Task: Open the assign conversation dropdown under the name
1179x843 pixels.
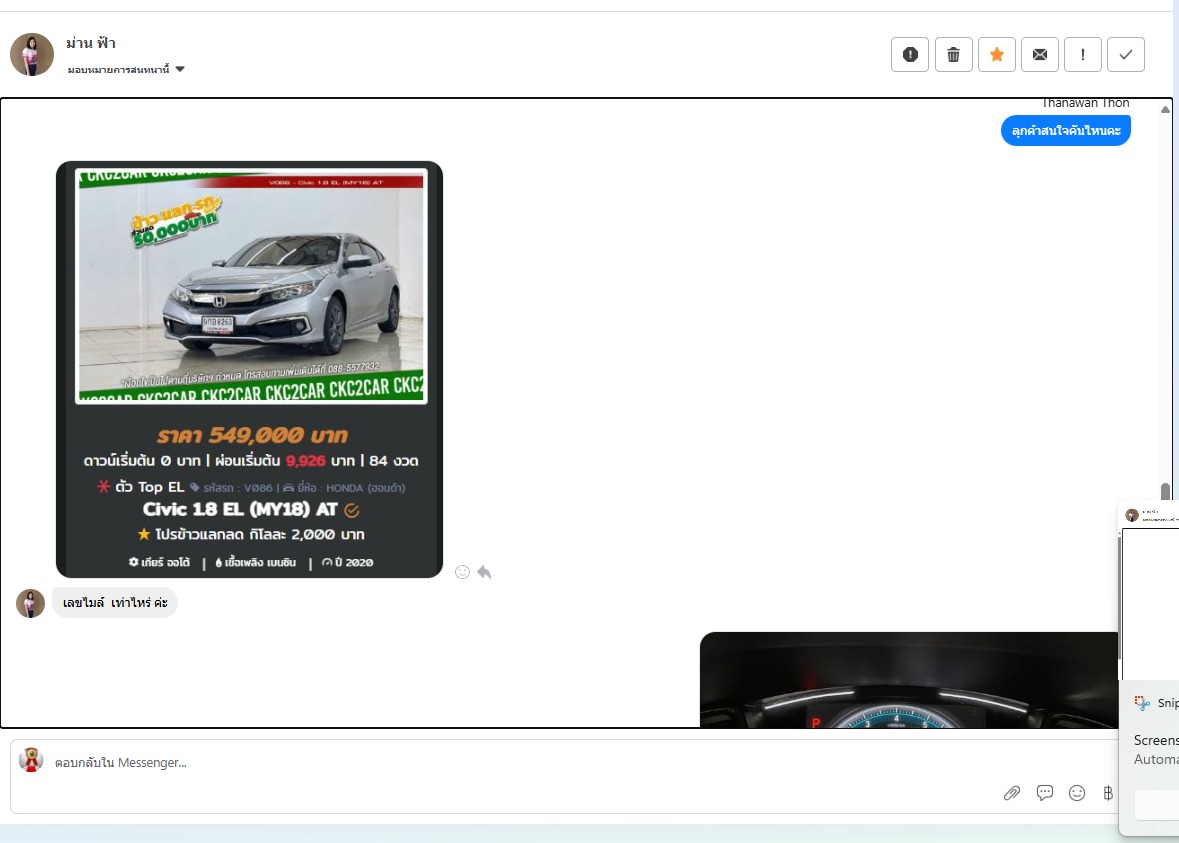Action: point(126,69)
